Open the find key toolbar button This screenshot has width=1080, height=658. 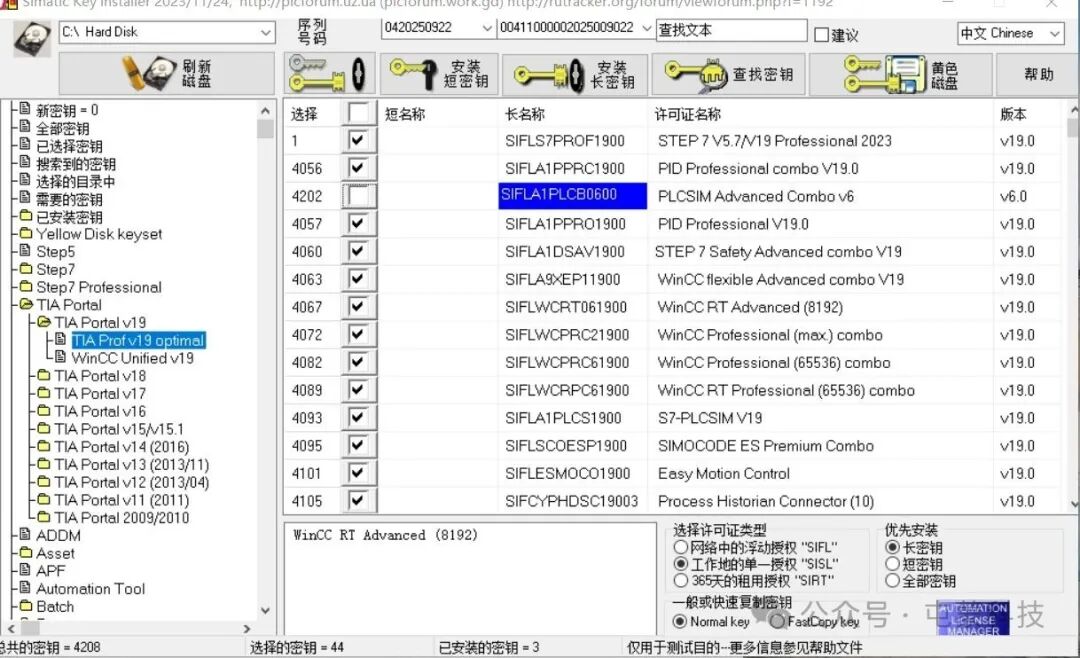tap(728, 74)
